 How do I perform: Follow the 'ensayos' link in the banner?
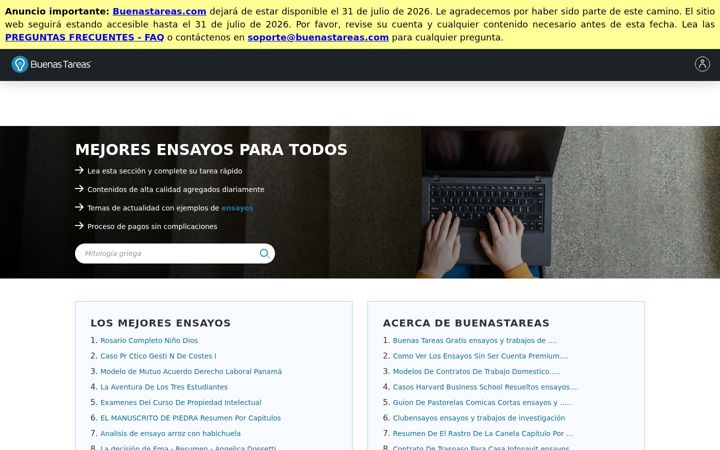[237, 208]
